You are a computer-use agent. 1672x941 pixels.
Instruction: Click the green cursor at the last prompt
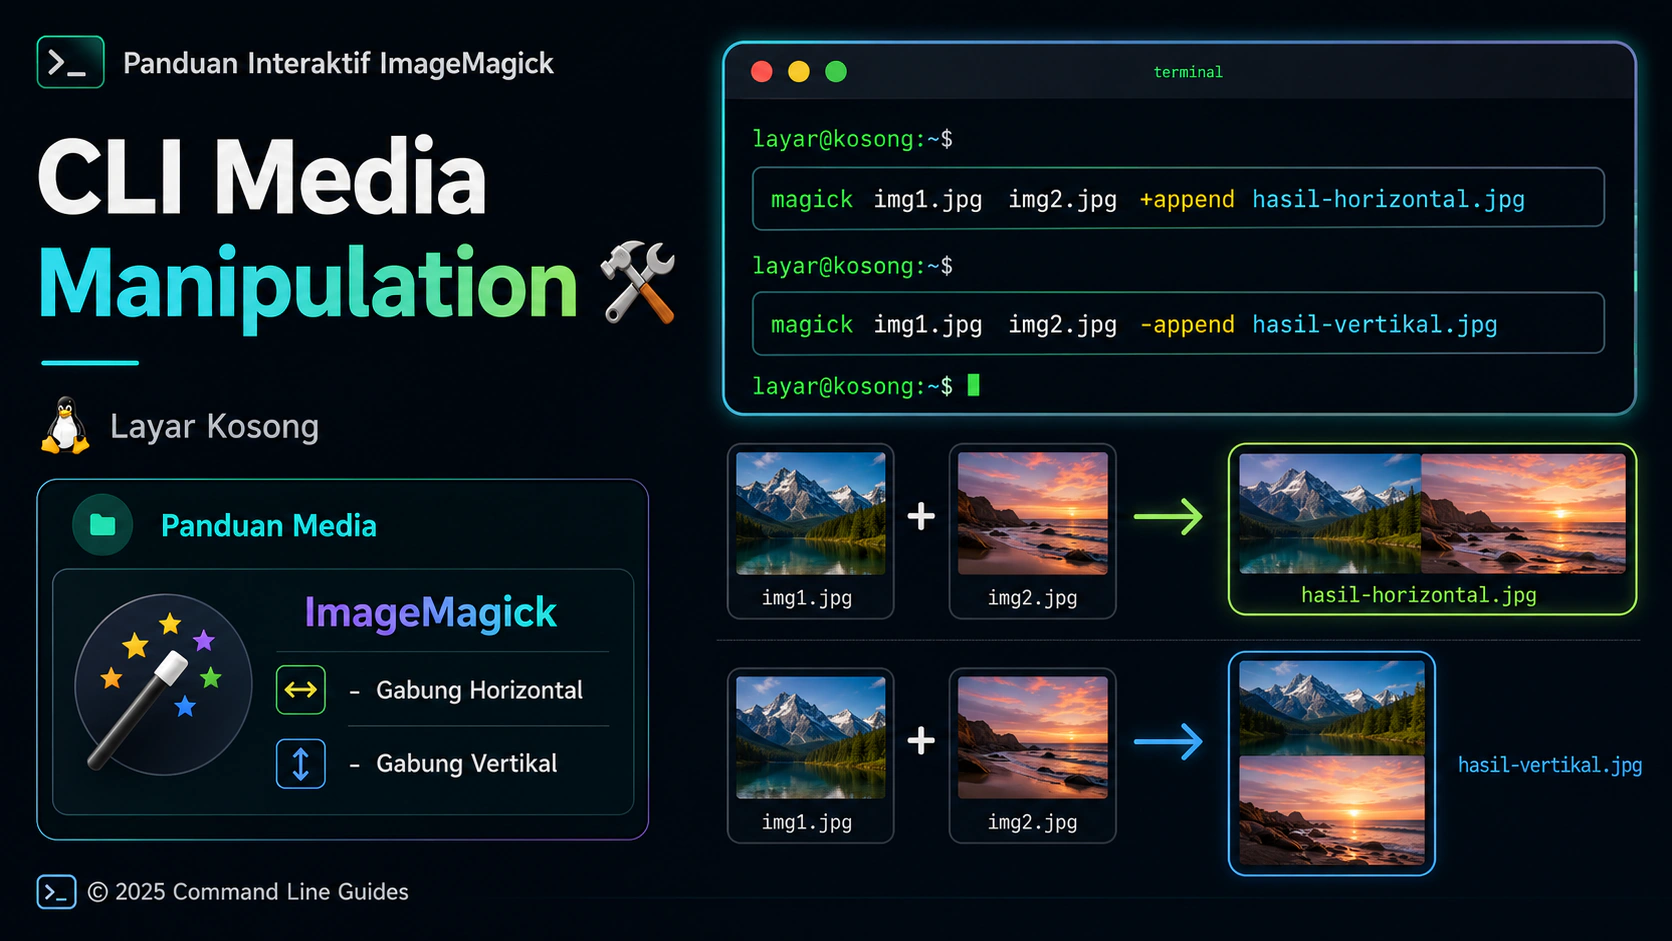(x=974, y=385)
